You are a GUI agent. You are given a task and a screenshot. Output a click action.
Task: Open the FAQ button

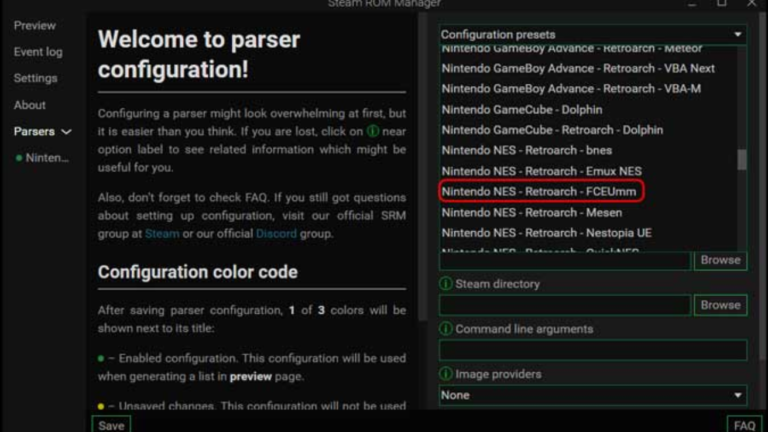click(744, 425)
